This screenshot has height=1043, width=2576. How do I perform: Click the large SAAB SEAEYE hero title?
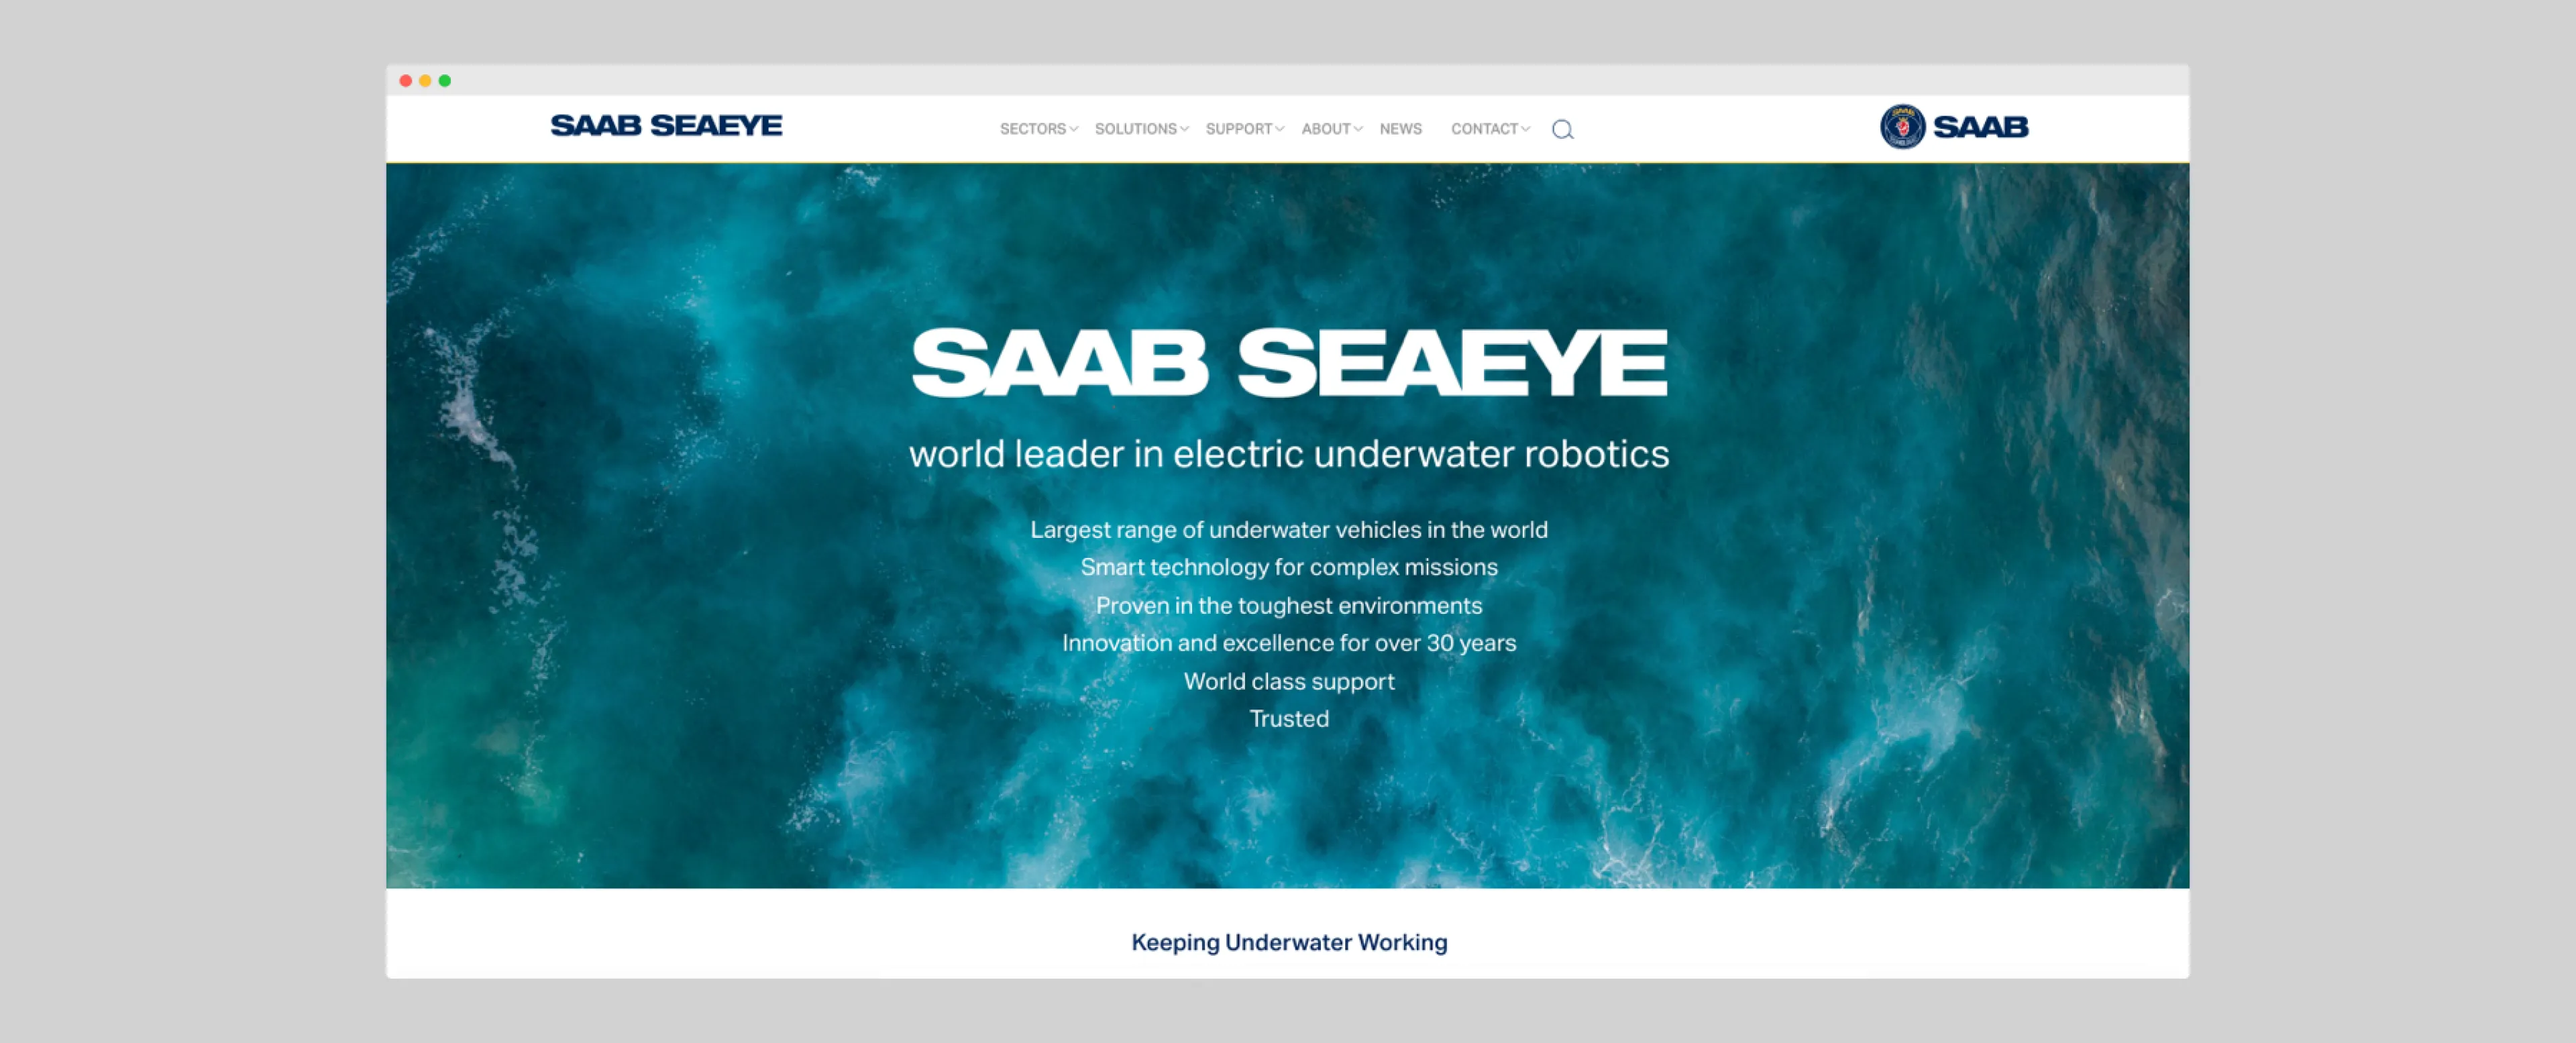1289,363
